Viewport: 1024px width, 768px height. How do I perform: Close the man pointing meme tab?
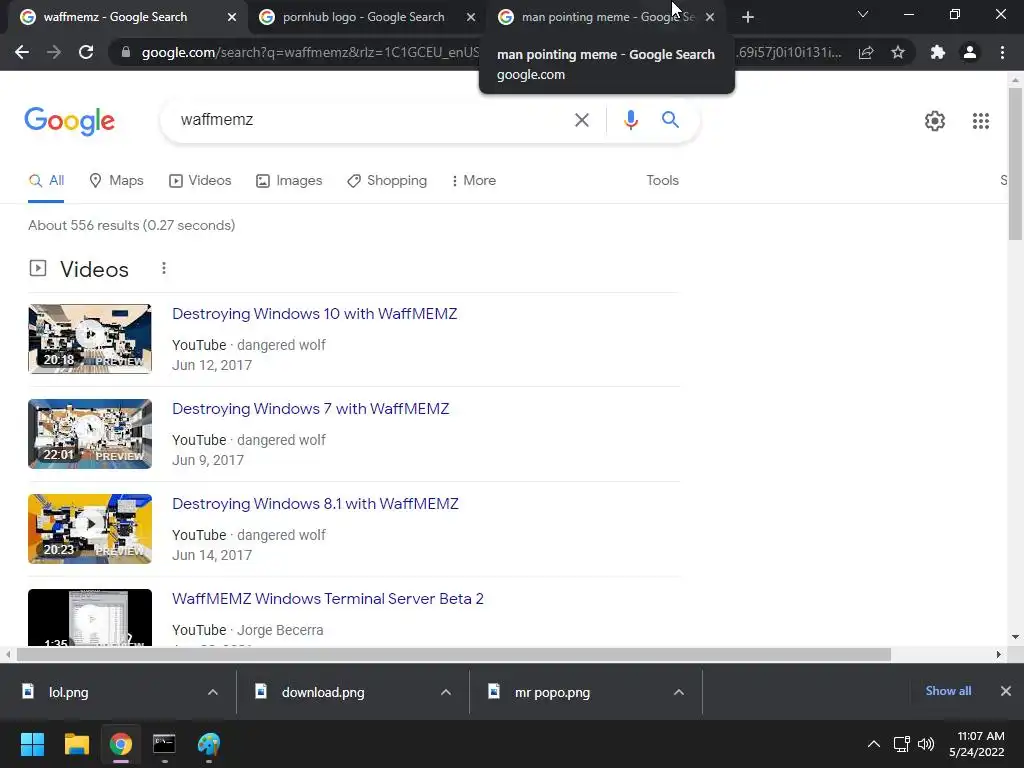pos(710,17)
